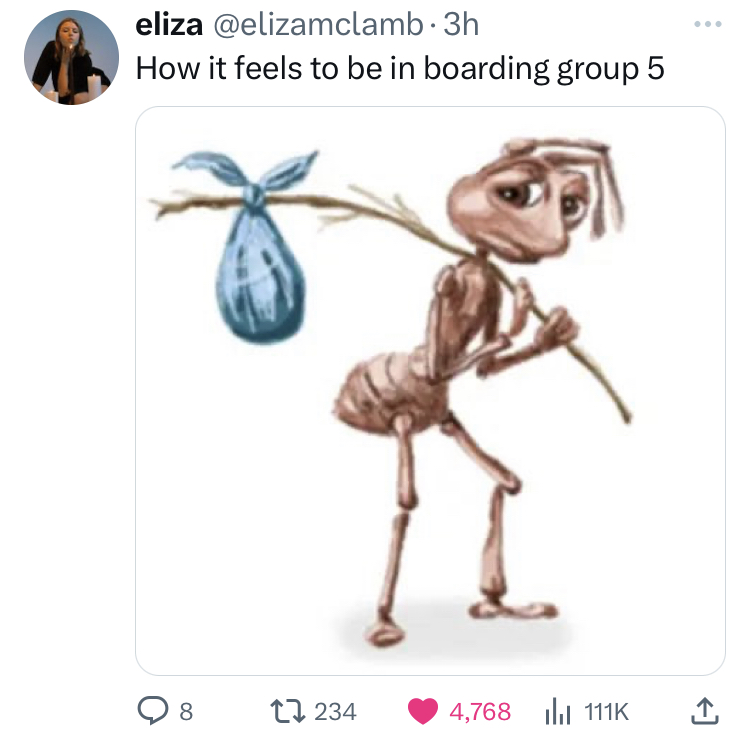Click the display name eliza

click(x=169, y=25)
